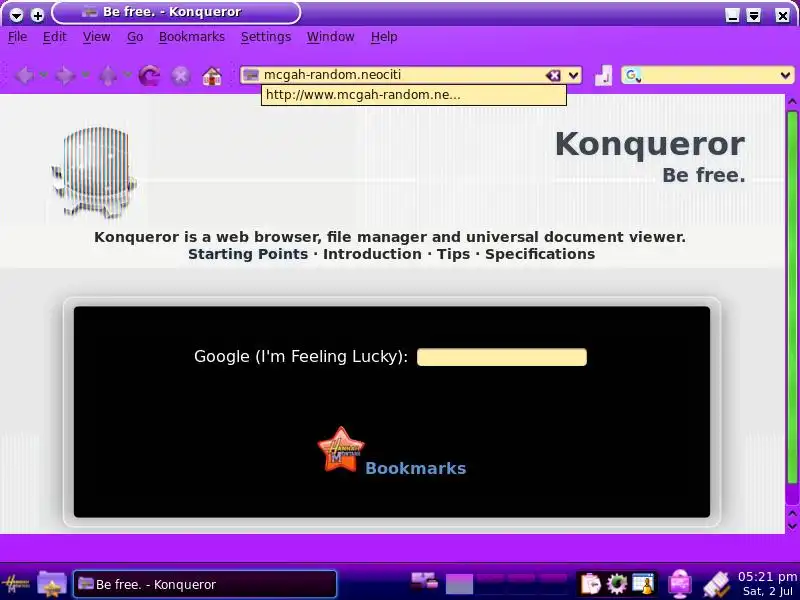Click the show desktop icon in panel
800x600 pixels.
click(x=424, y=581)
